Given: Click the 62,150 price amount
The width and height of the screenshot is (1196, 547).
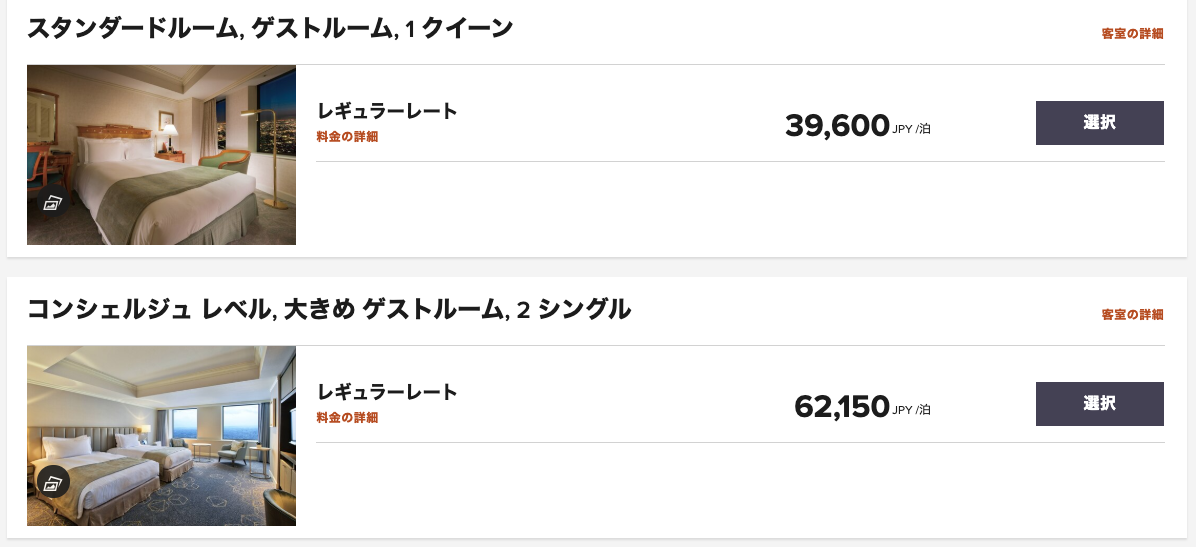Looking at the screenshot, I should click(x=841, y=406).
